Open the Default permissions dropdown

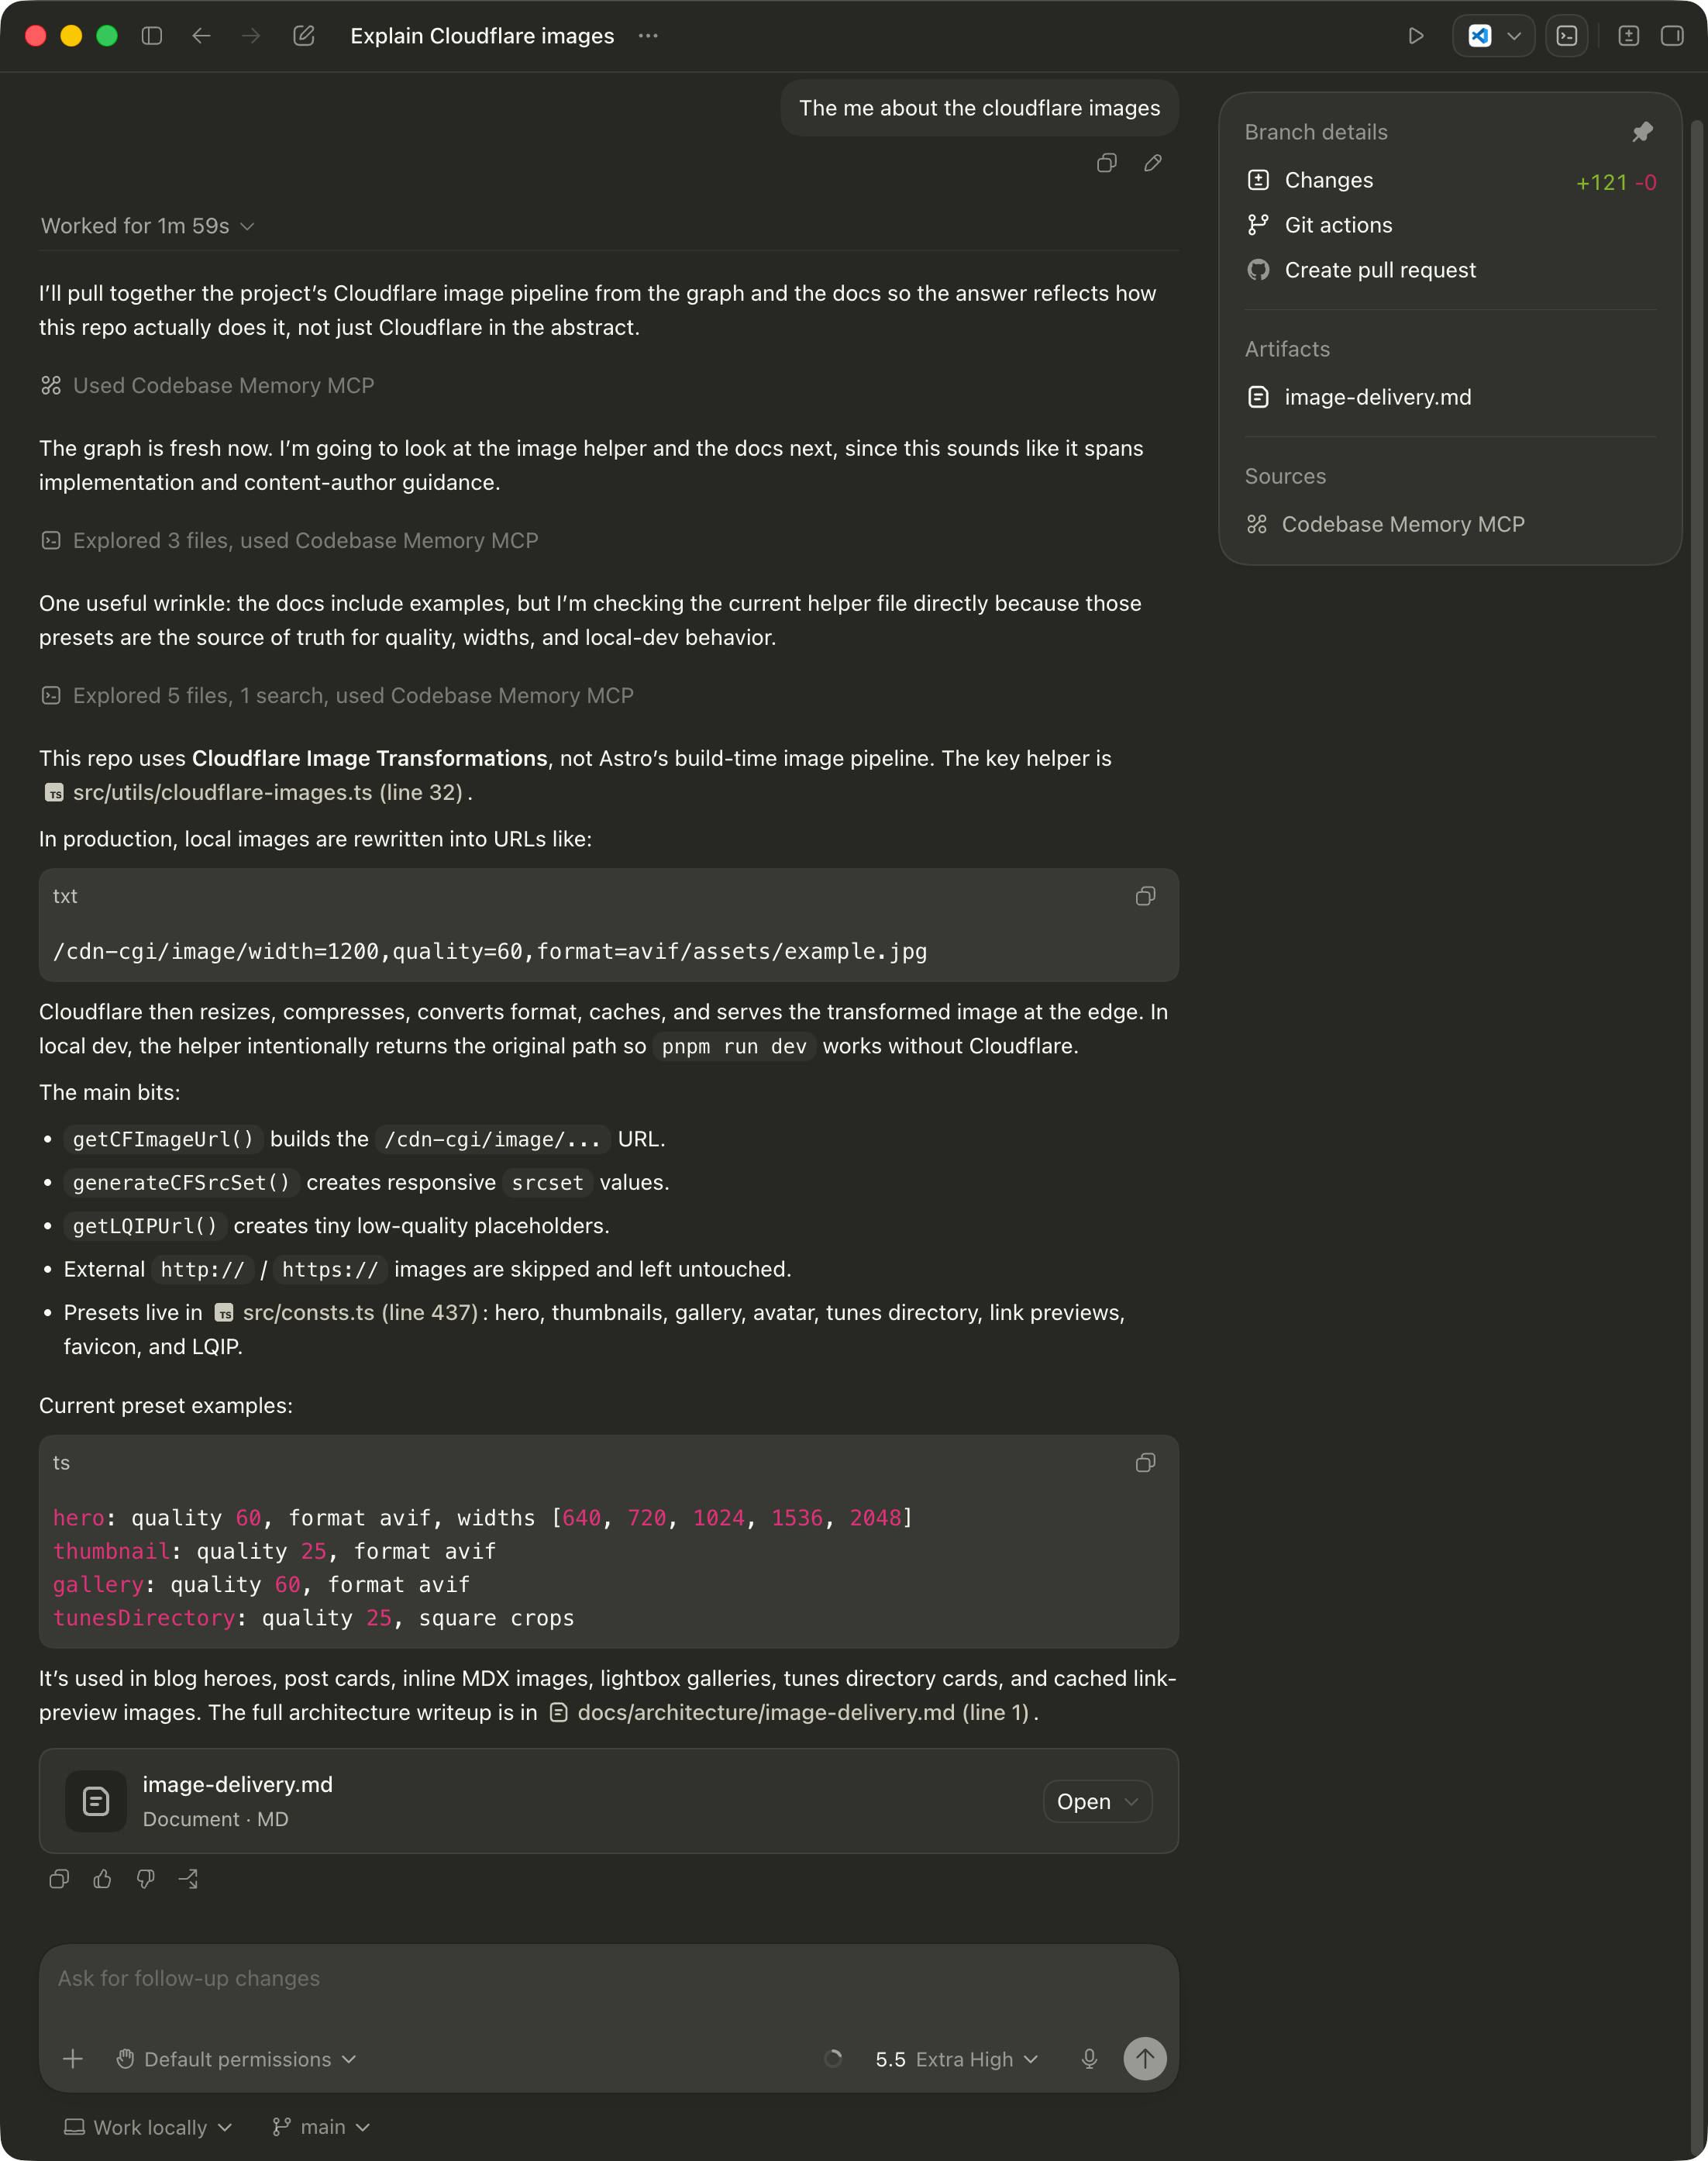point(237,2059)
